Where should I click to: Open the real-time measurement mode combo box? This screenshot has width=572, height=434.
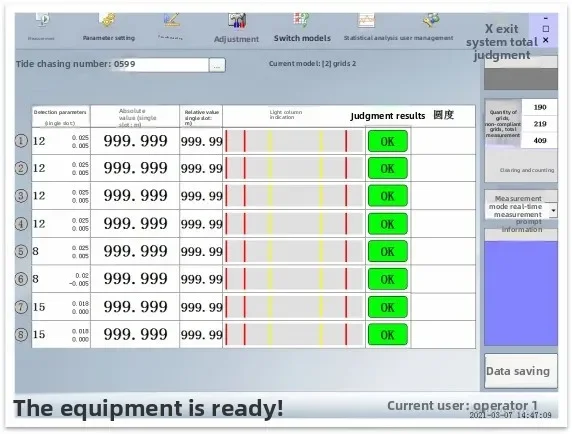click(x=521, y=206)
